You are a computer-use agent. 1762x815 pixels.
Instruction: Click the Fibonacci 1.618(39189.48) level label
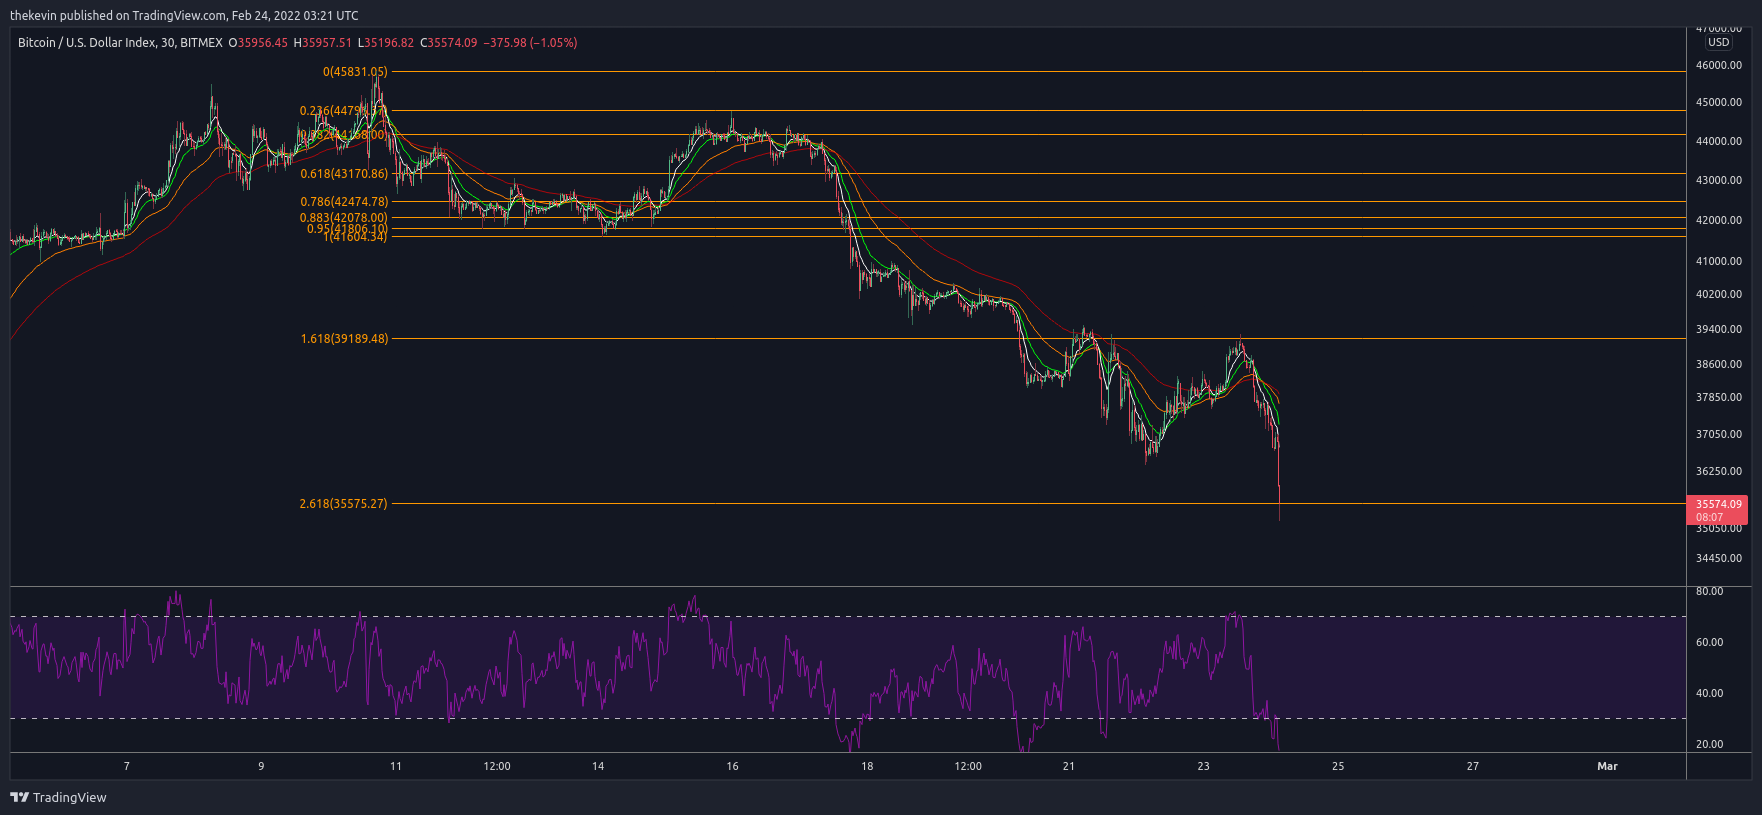point(344,339)
